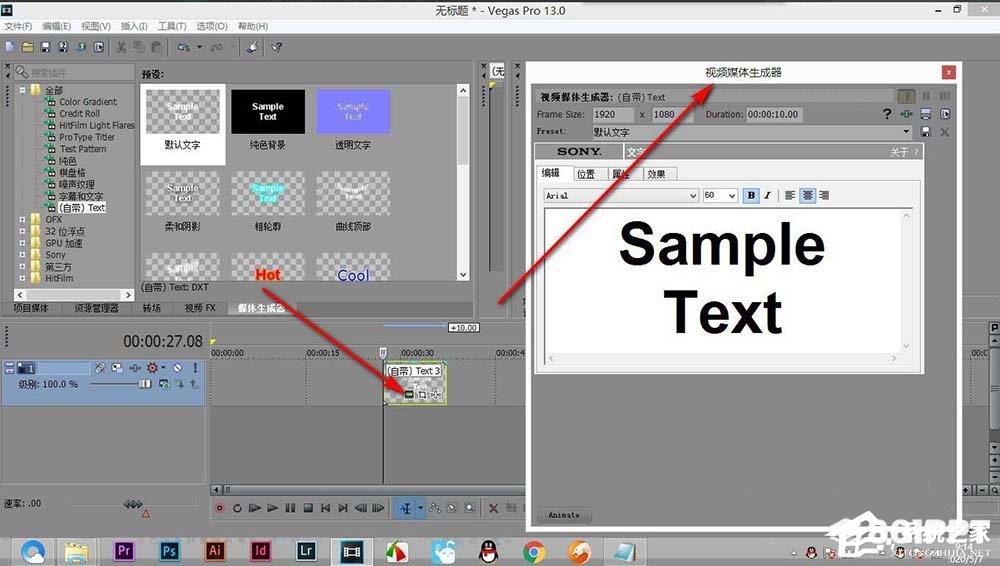Toggle Bold formatting in text editor
The height and width of the screenshot is (566, 1000).
coord(751,195)
